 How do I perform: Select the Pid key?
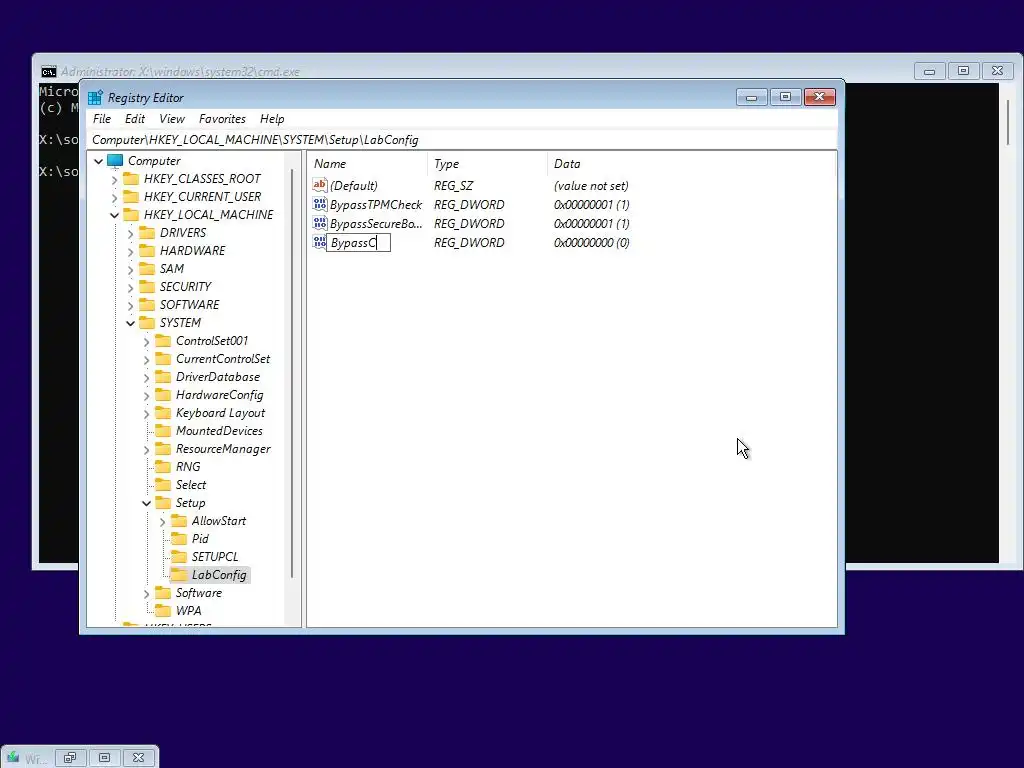(200, 539)
